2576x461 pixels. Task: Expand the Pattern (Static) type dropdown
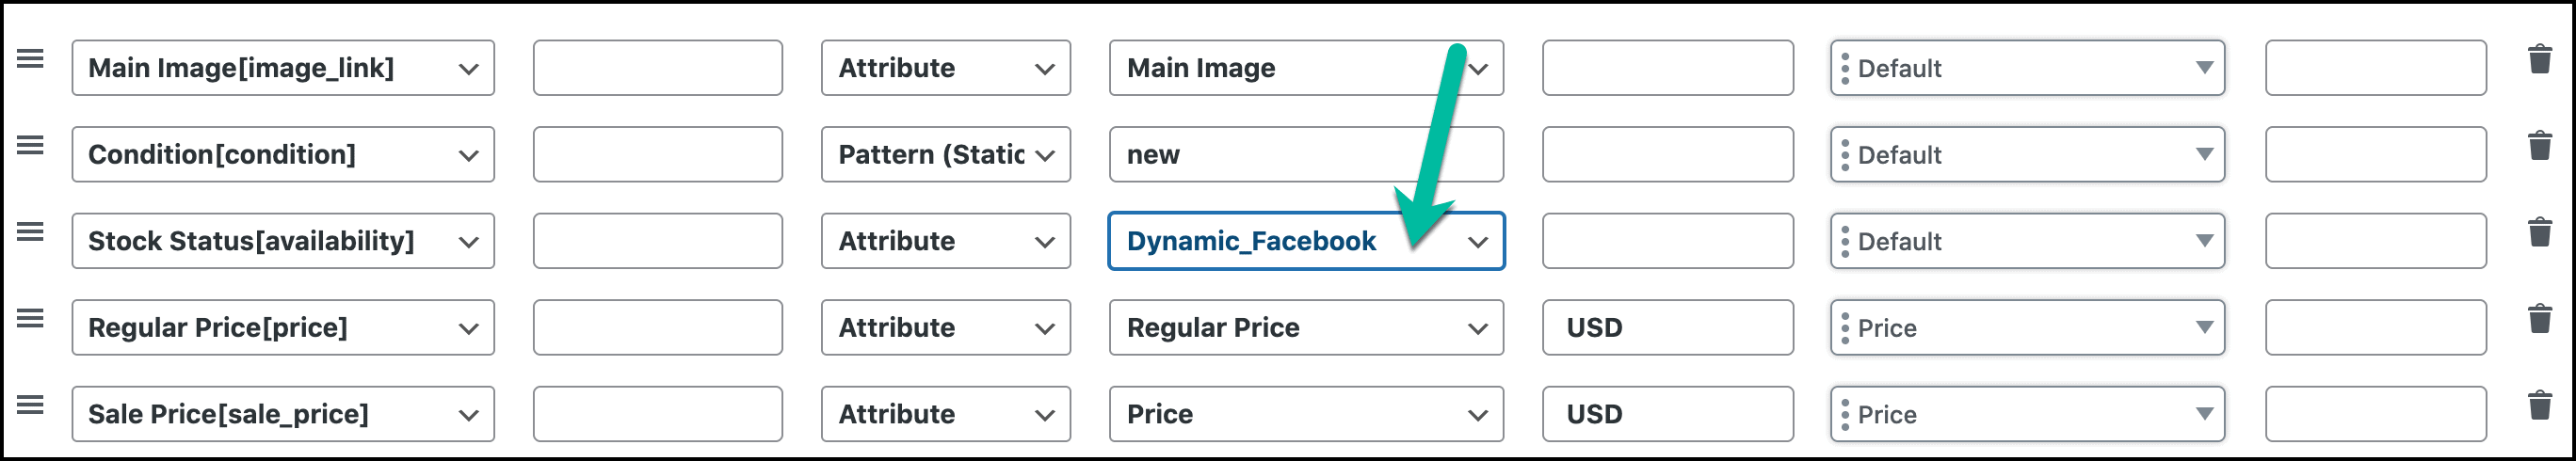click(945, 154)
